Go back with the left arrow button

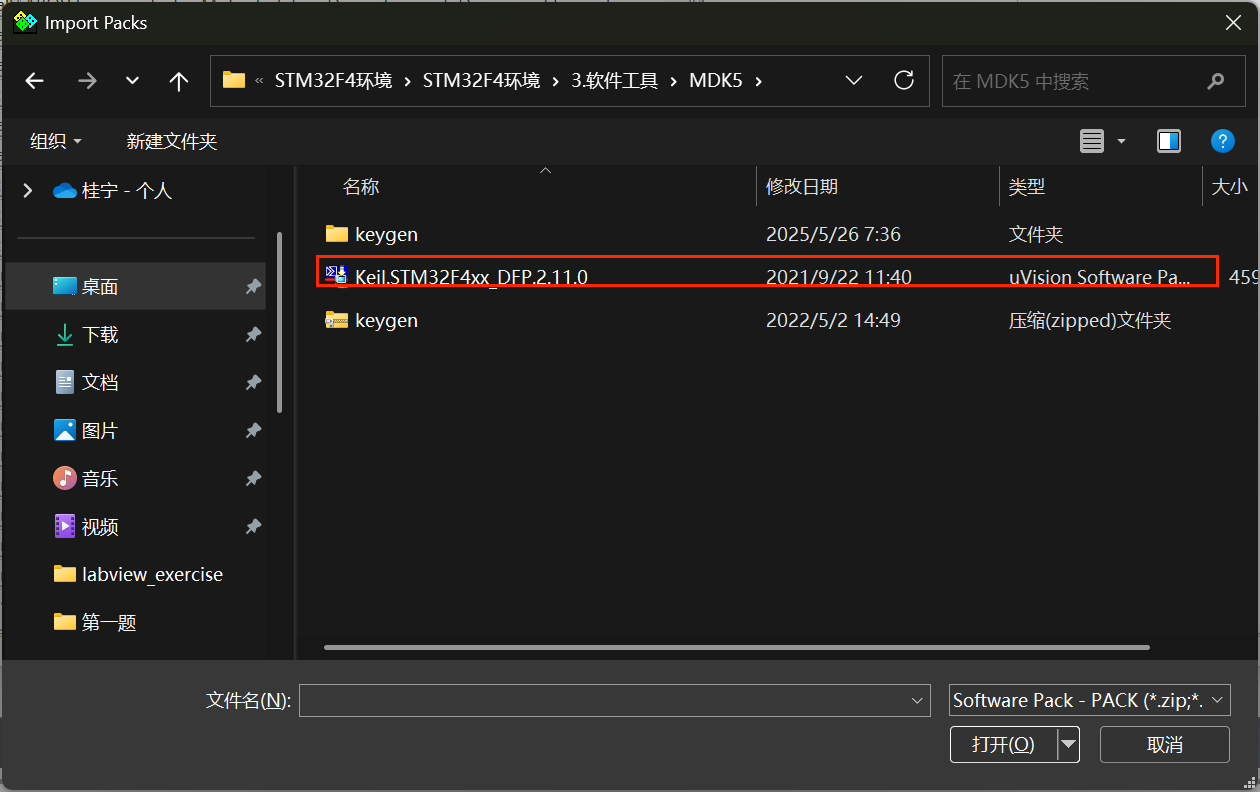click(35, 81)
